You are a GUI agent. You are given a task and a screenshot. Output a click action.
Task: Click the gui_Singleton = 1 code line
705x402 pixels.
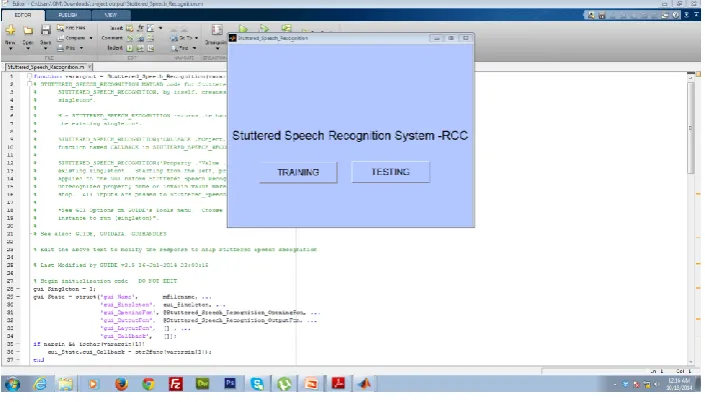coord(64,289)
